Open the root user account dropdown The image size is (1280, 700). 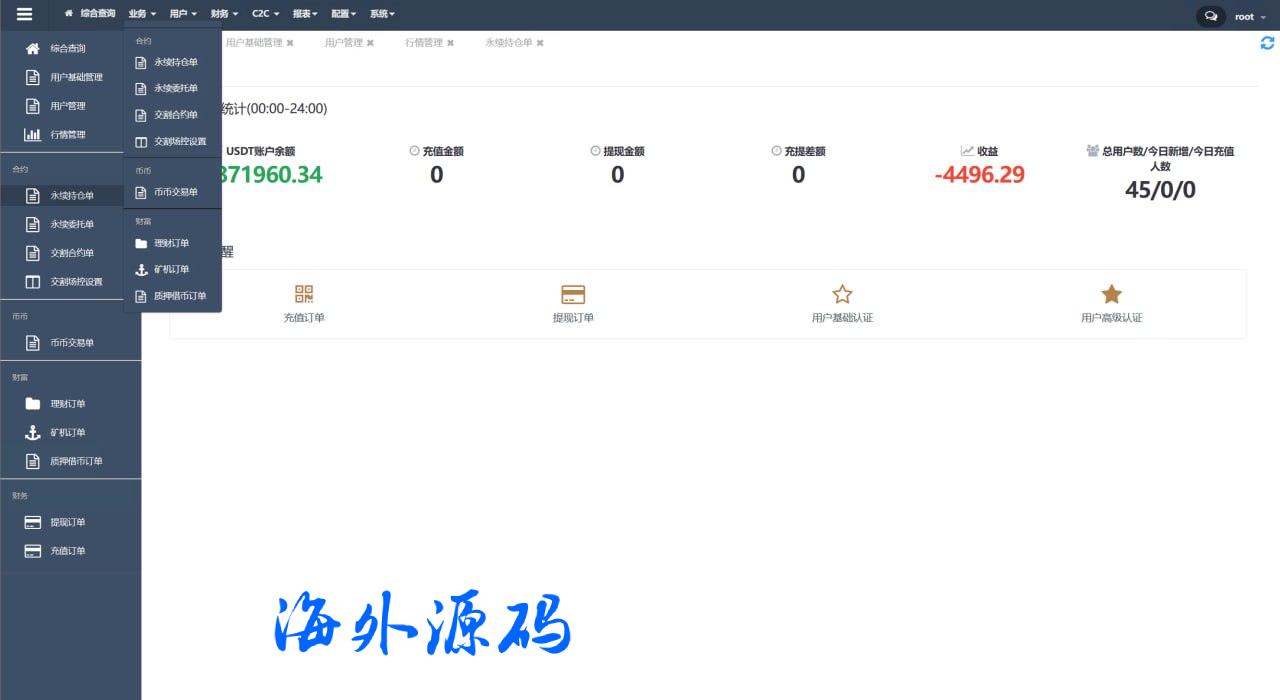1250,17
